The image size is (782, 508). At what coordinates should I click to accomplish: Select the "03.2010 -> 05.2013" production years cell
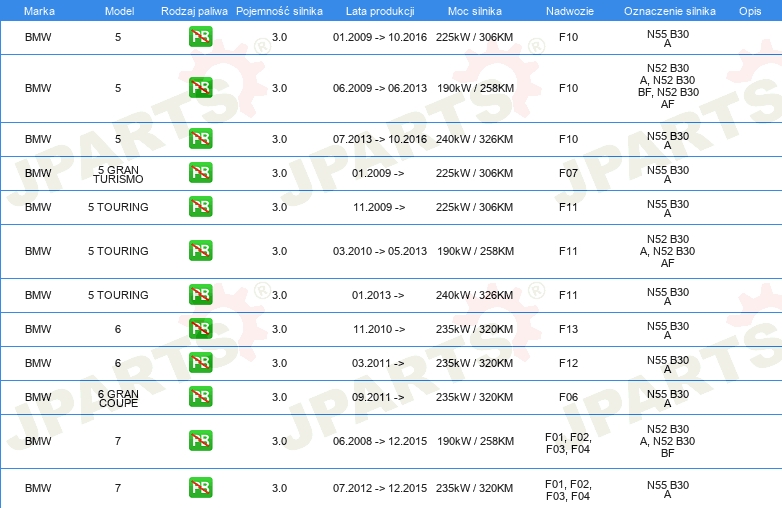coord(380,251)
